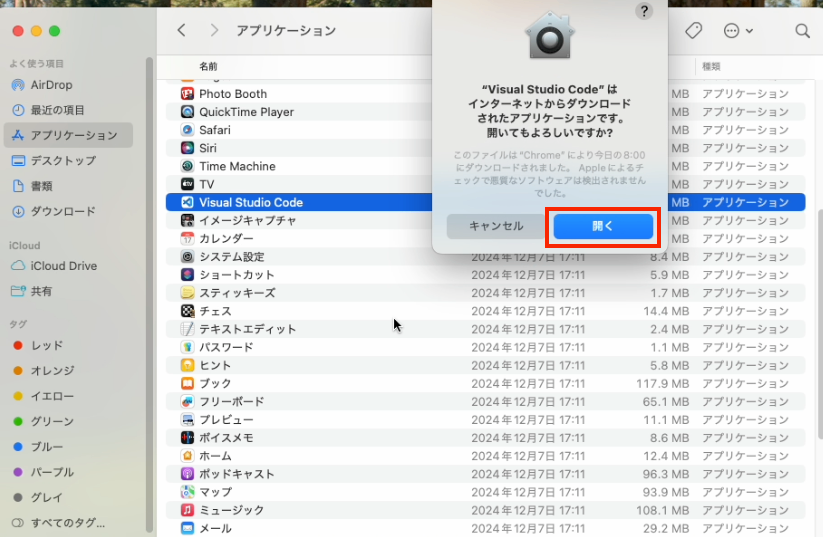Click the チェス app icon
The image size is (823, 537).
[x=187, y=311]
